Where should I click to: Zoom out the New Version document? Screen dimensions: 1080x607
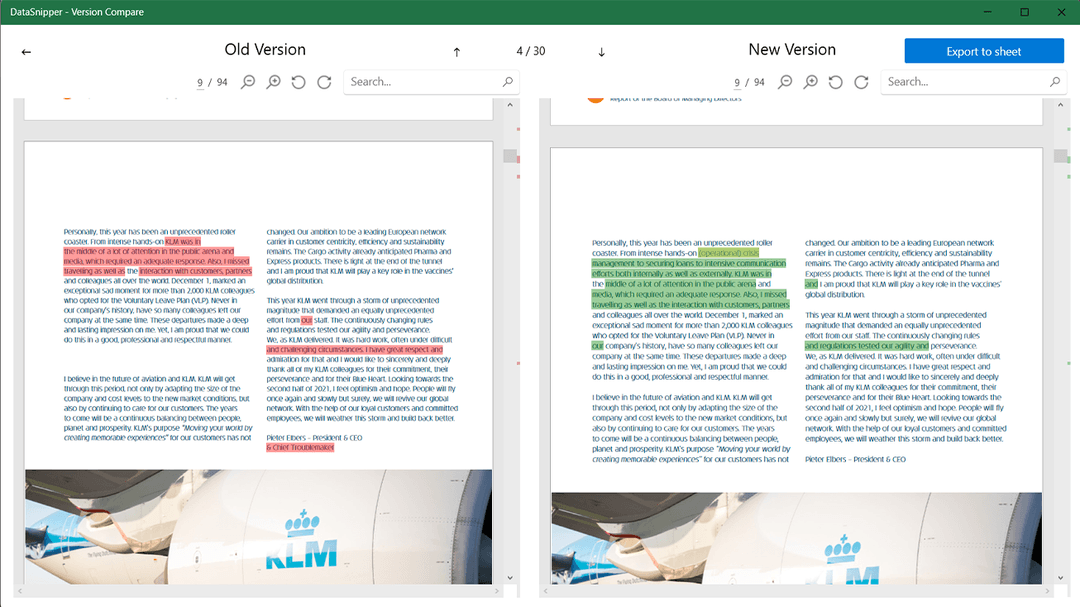point(785,82)
